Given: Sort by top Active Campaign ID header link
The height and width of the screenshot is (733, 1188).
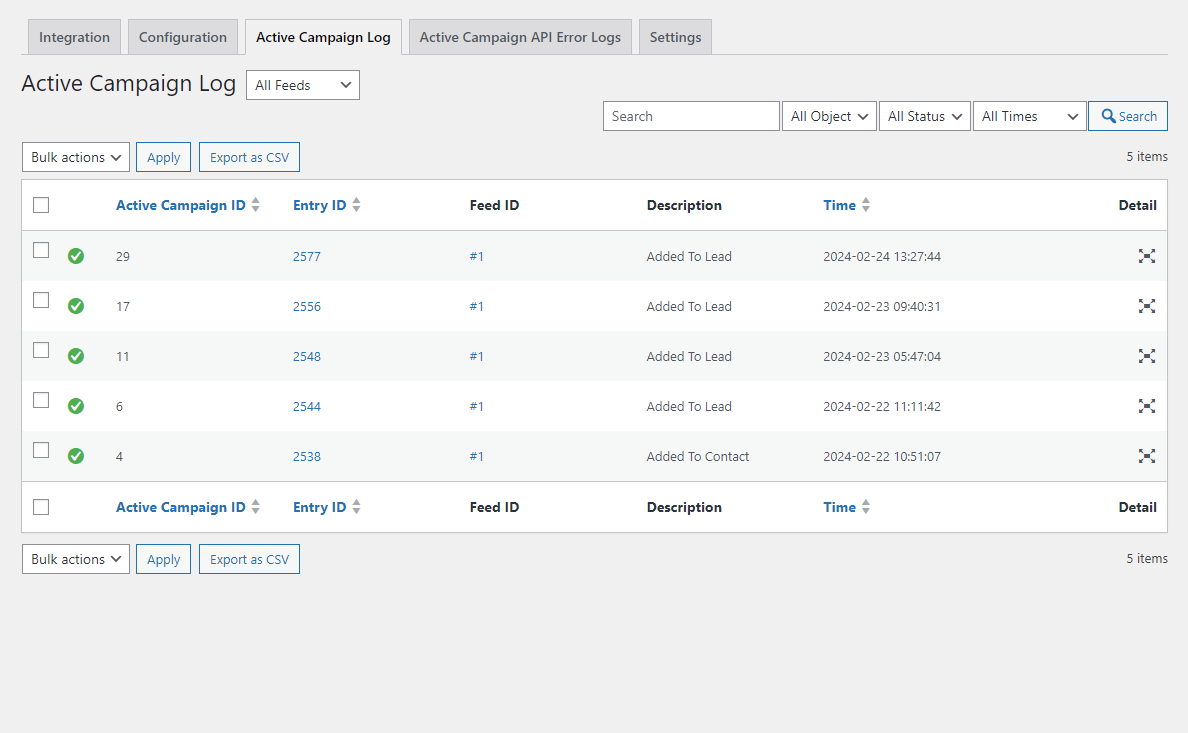Looking at the screenshot, I should coord(180,205).
